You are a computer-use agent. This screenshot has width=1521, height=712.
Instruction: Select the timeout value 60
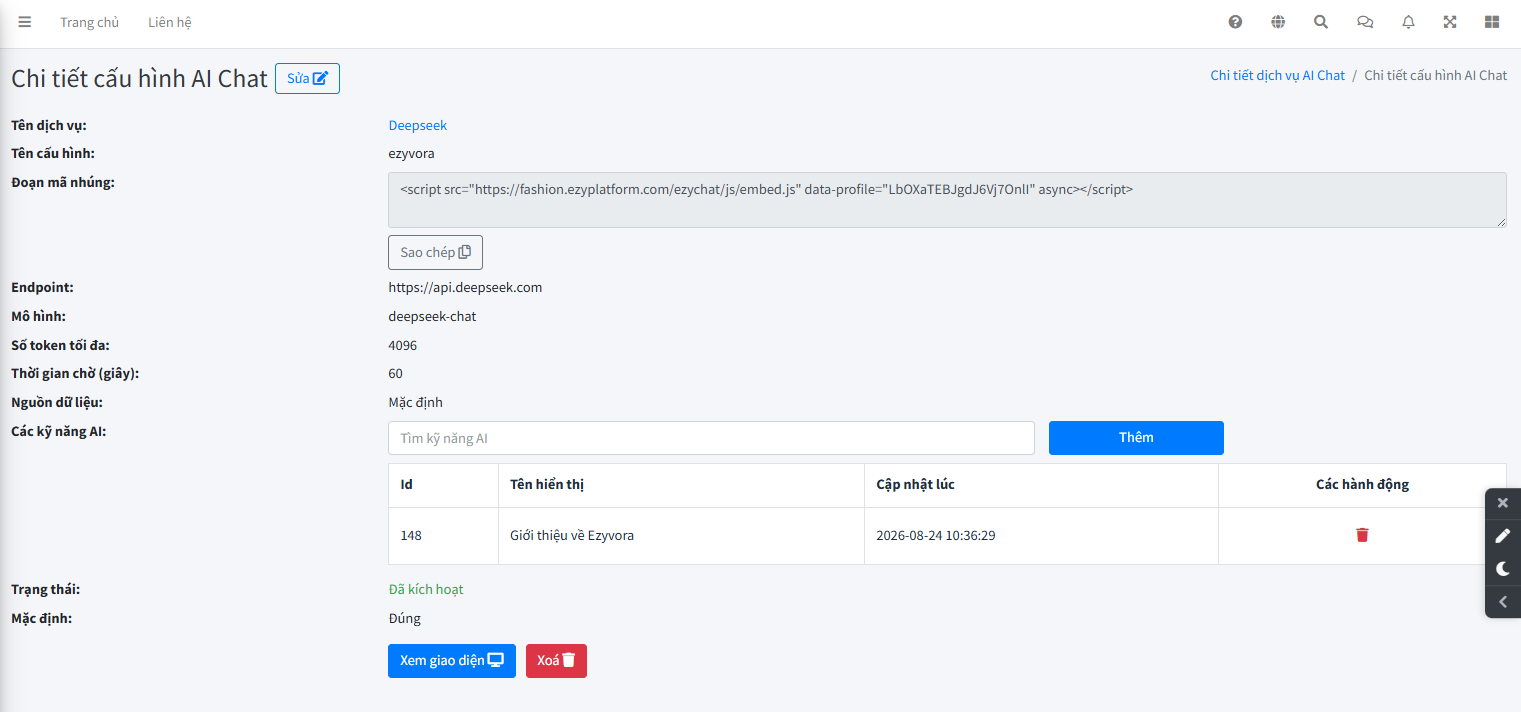395,373
